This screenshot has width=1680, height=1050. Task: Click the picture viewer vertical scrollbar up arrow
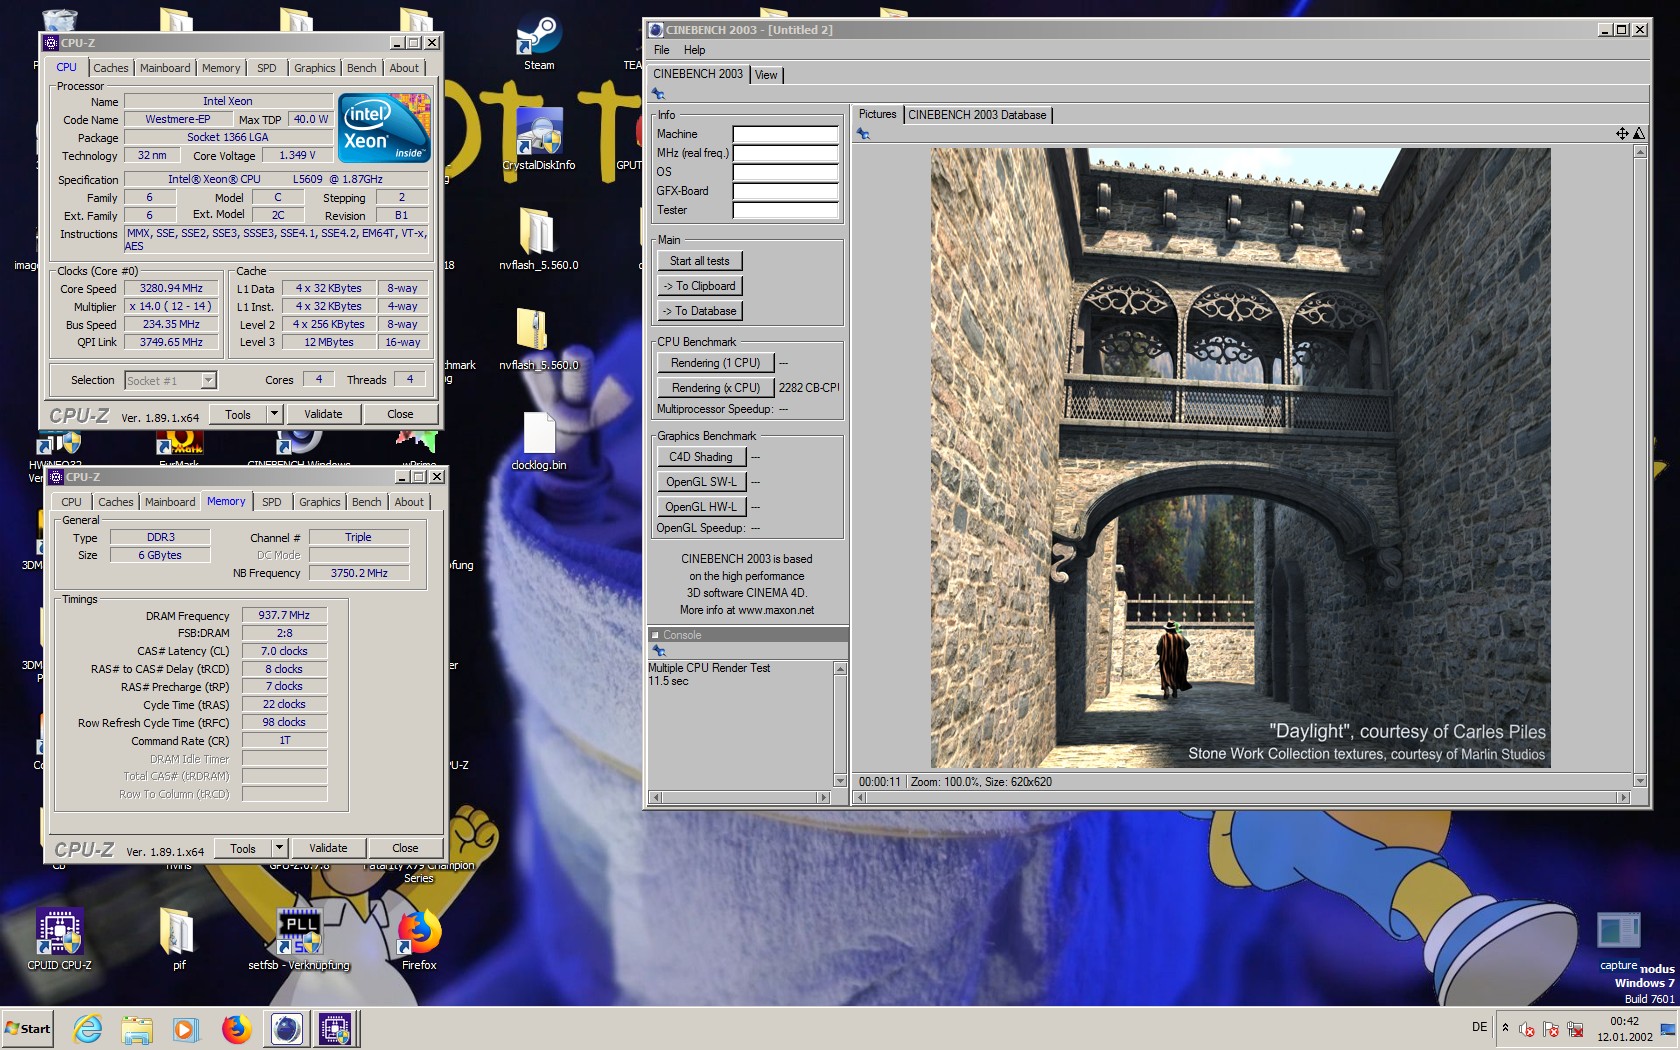1640,152
